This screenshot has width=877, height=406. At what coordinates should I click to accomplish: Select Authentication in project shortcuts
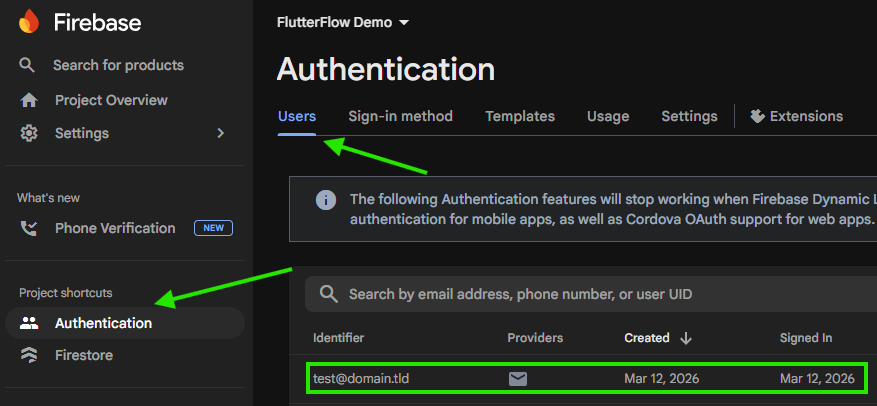tap(125, 323)
